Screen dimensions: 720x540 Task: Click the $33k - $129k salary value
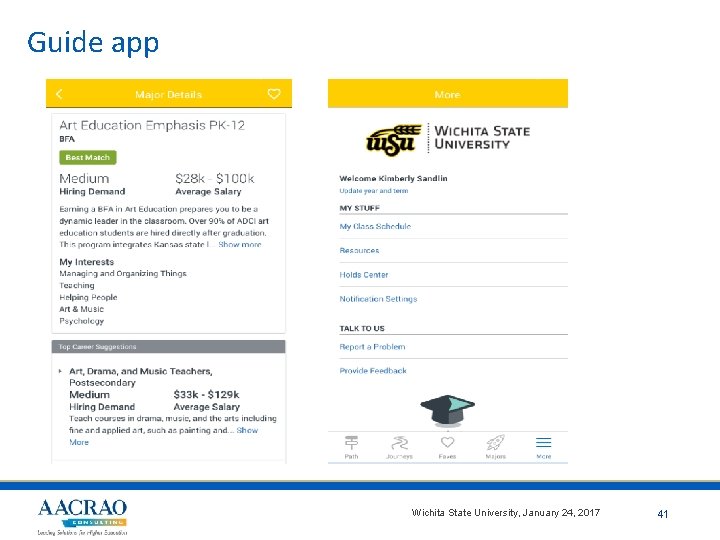pyautogui.click(x=206, y=394)
